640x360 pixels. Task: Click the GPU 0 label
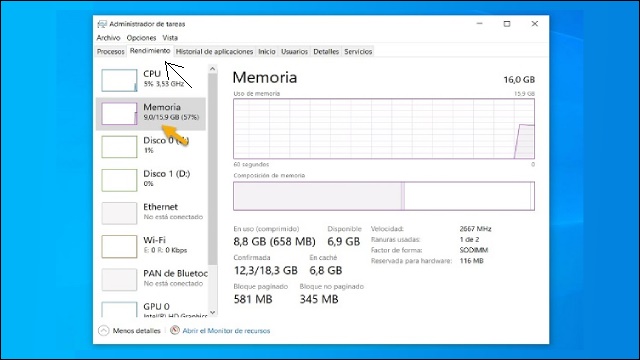coord(156,307)
